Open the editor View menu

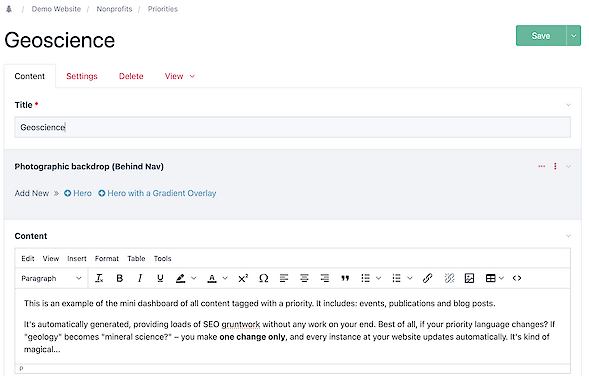pos(51,258)
